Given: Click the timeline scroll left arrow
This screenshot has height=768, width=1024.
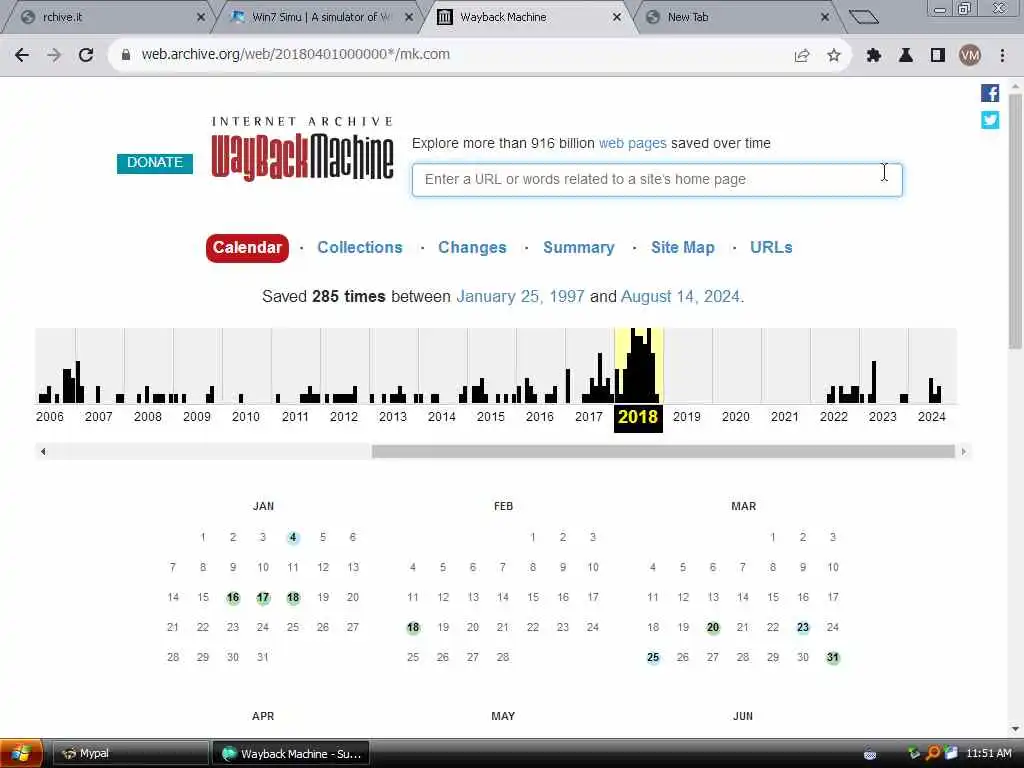Looking at the screenshot, I should 43,452.
